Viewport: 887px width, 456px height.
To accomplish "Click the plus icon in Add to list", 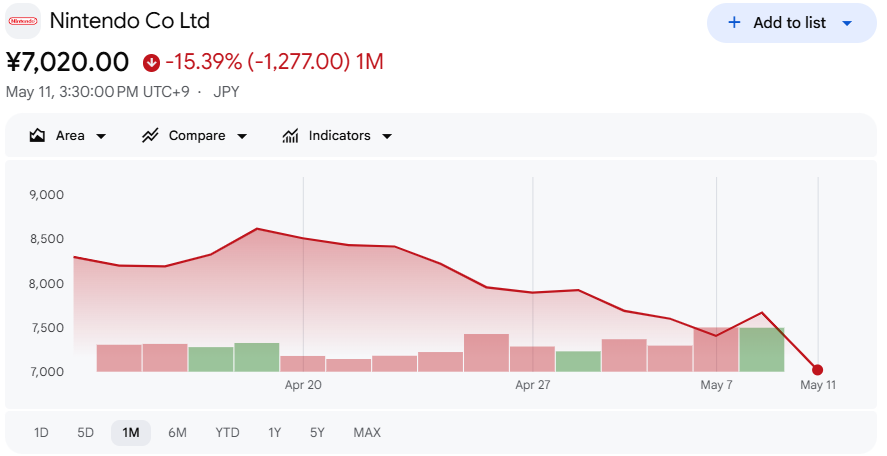I will [x=734, y=23].
